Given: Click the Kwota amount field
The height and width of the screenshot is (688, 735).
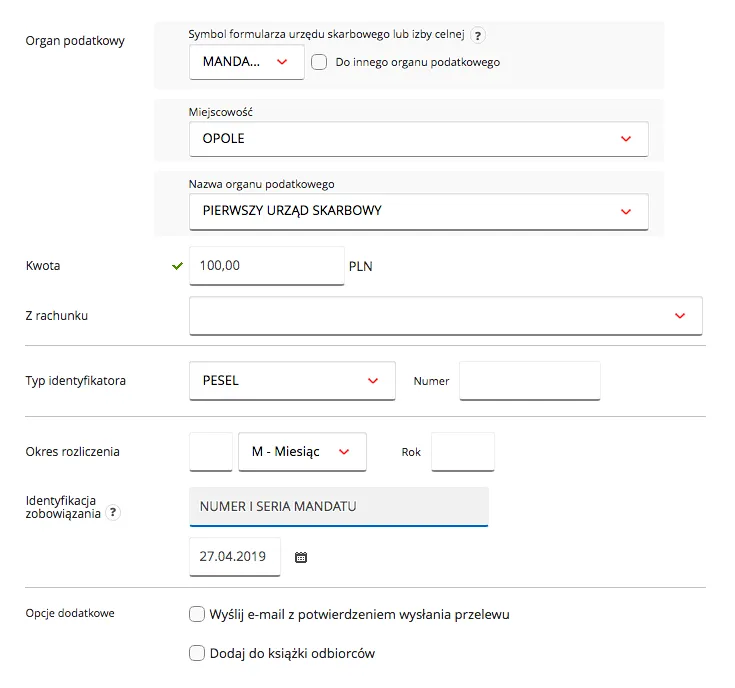Looking at the screenshot, I should 266,266.
